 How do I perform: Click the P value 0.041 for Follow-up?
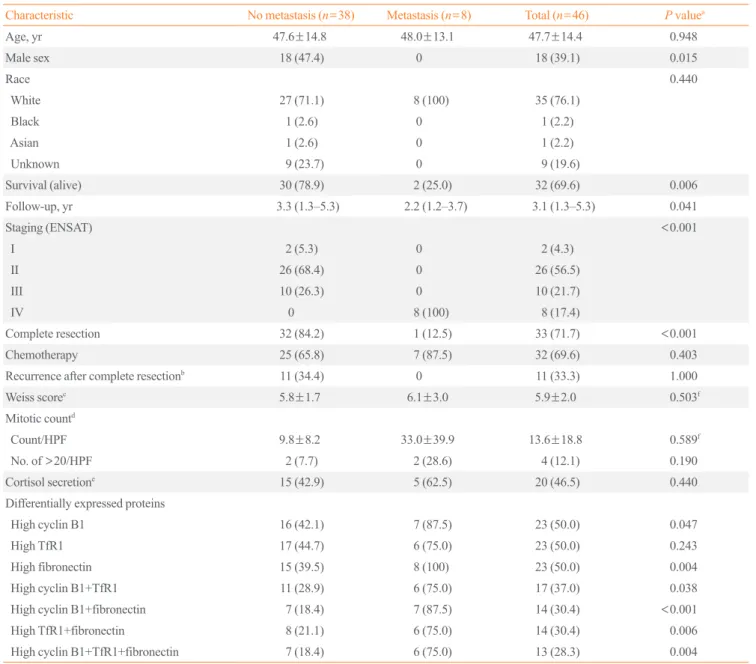(683, 206)
